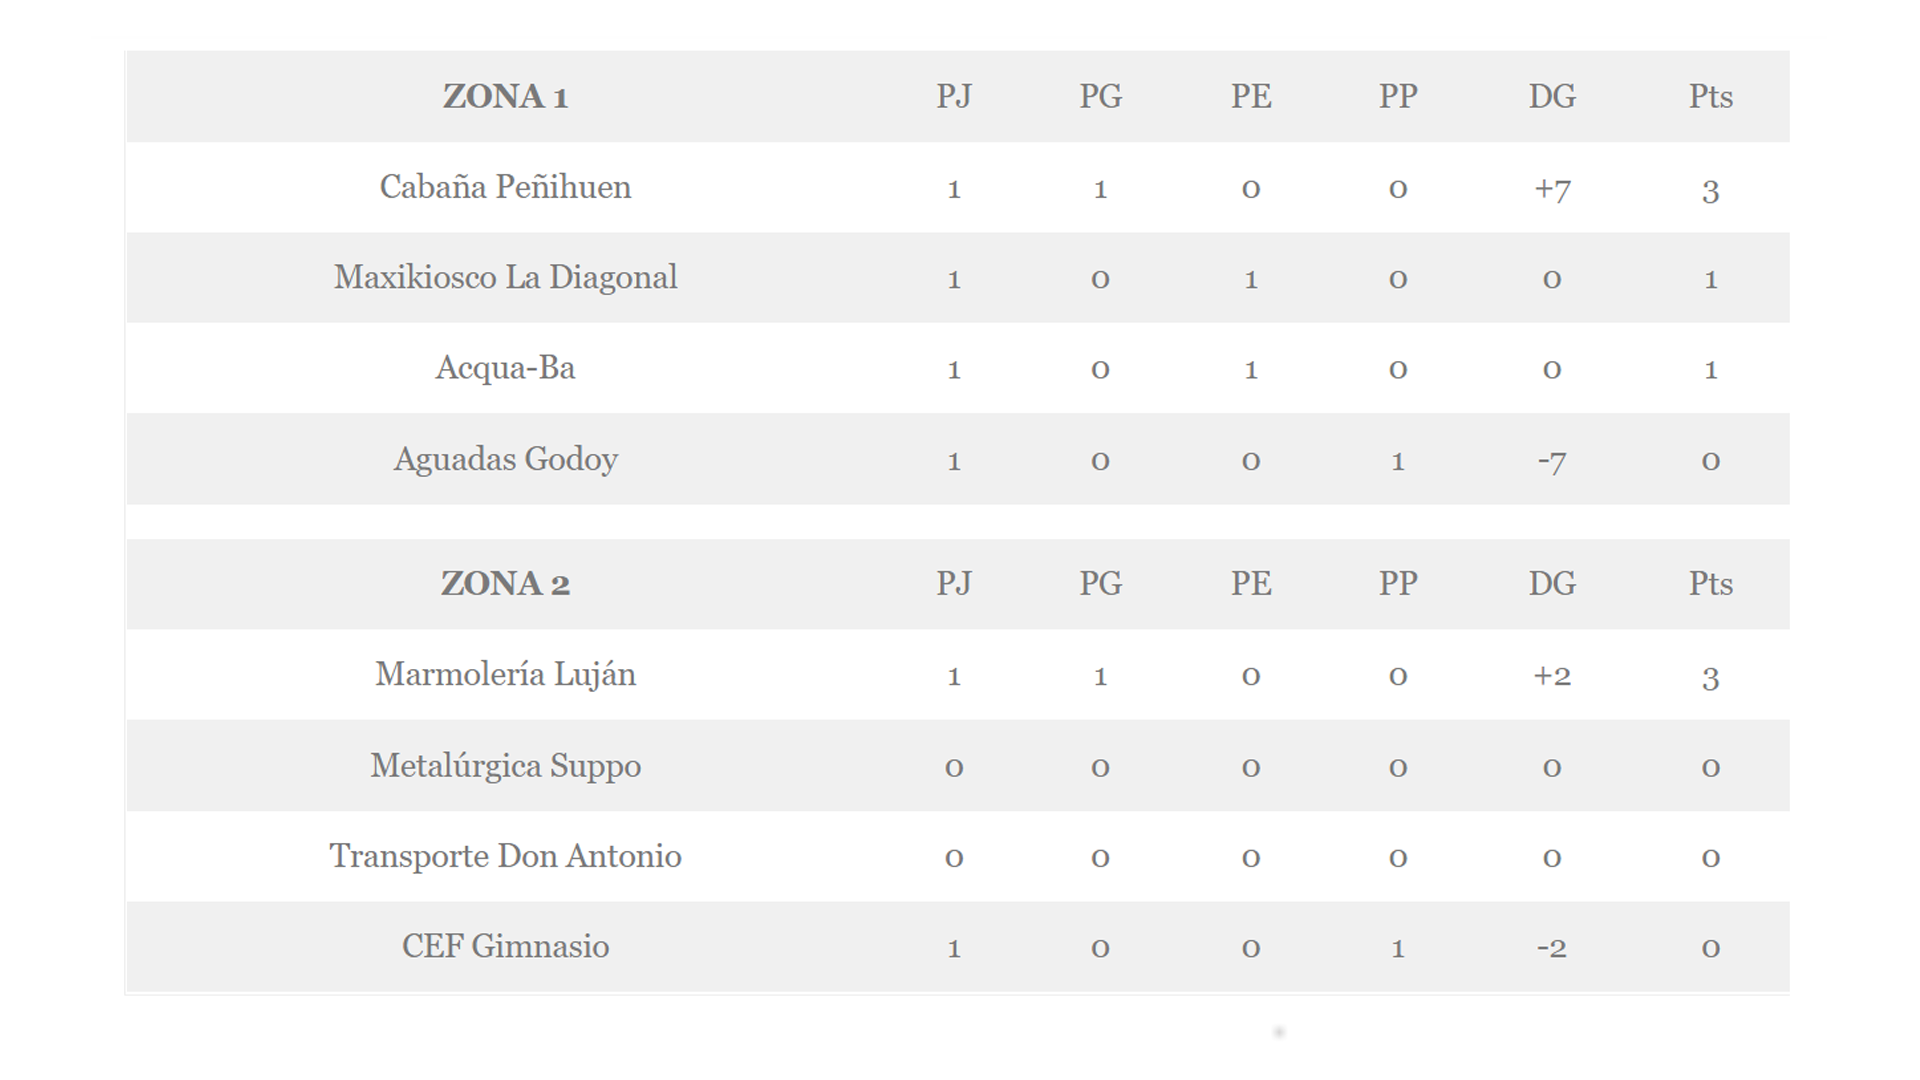1920x1080 pixels.
Task: Click the ZONA 2 table heading
Action: (x=505, y=584)
